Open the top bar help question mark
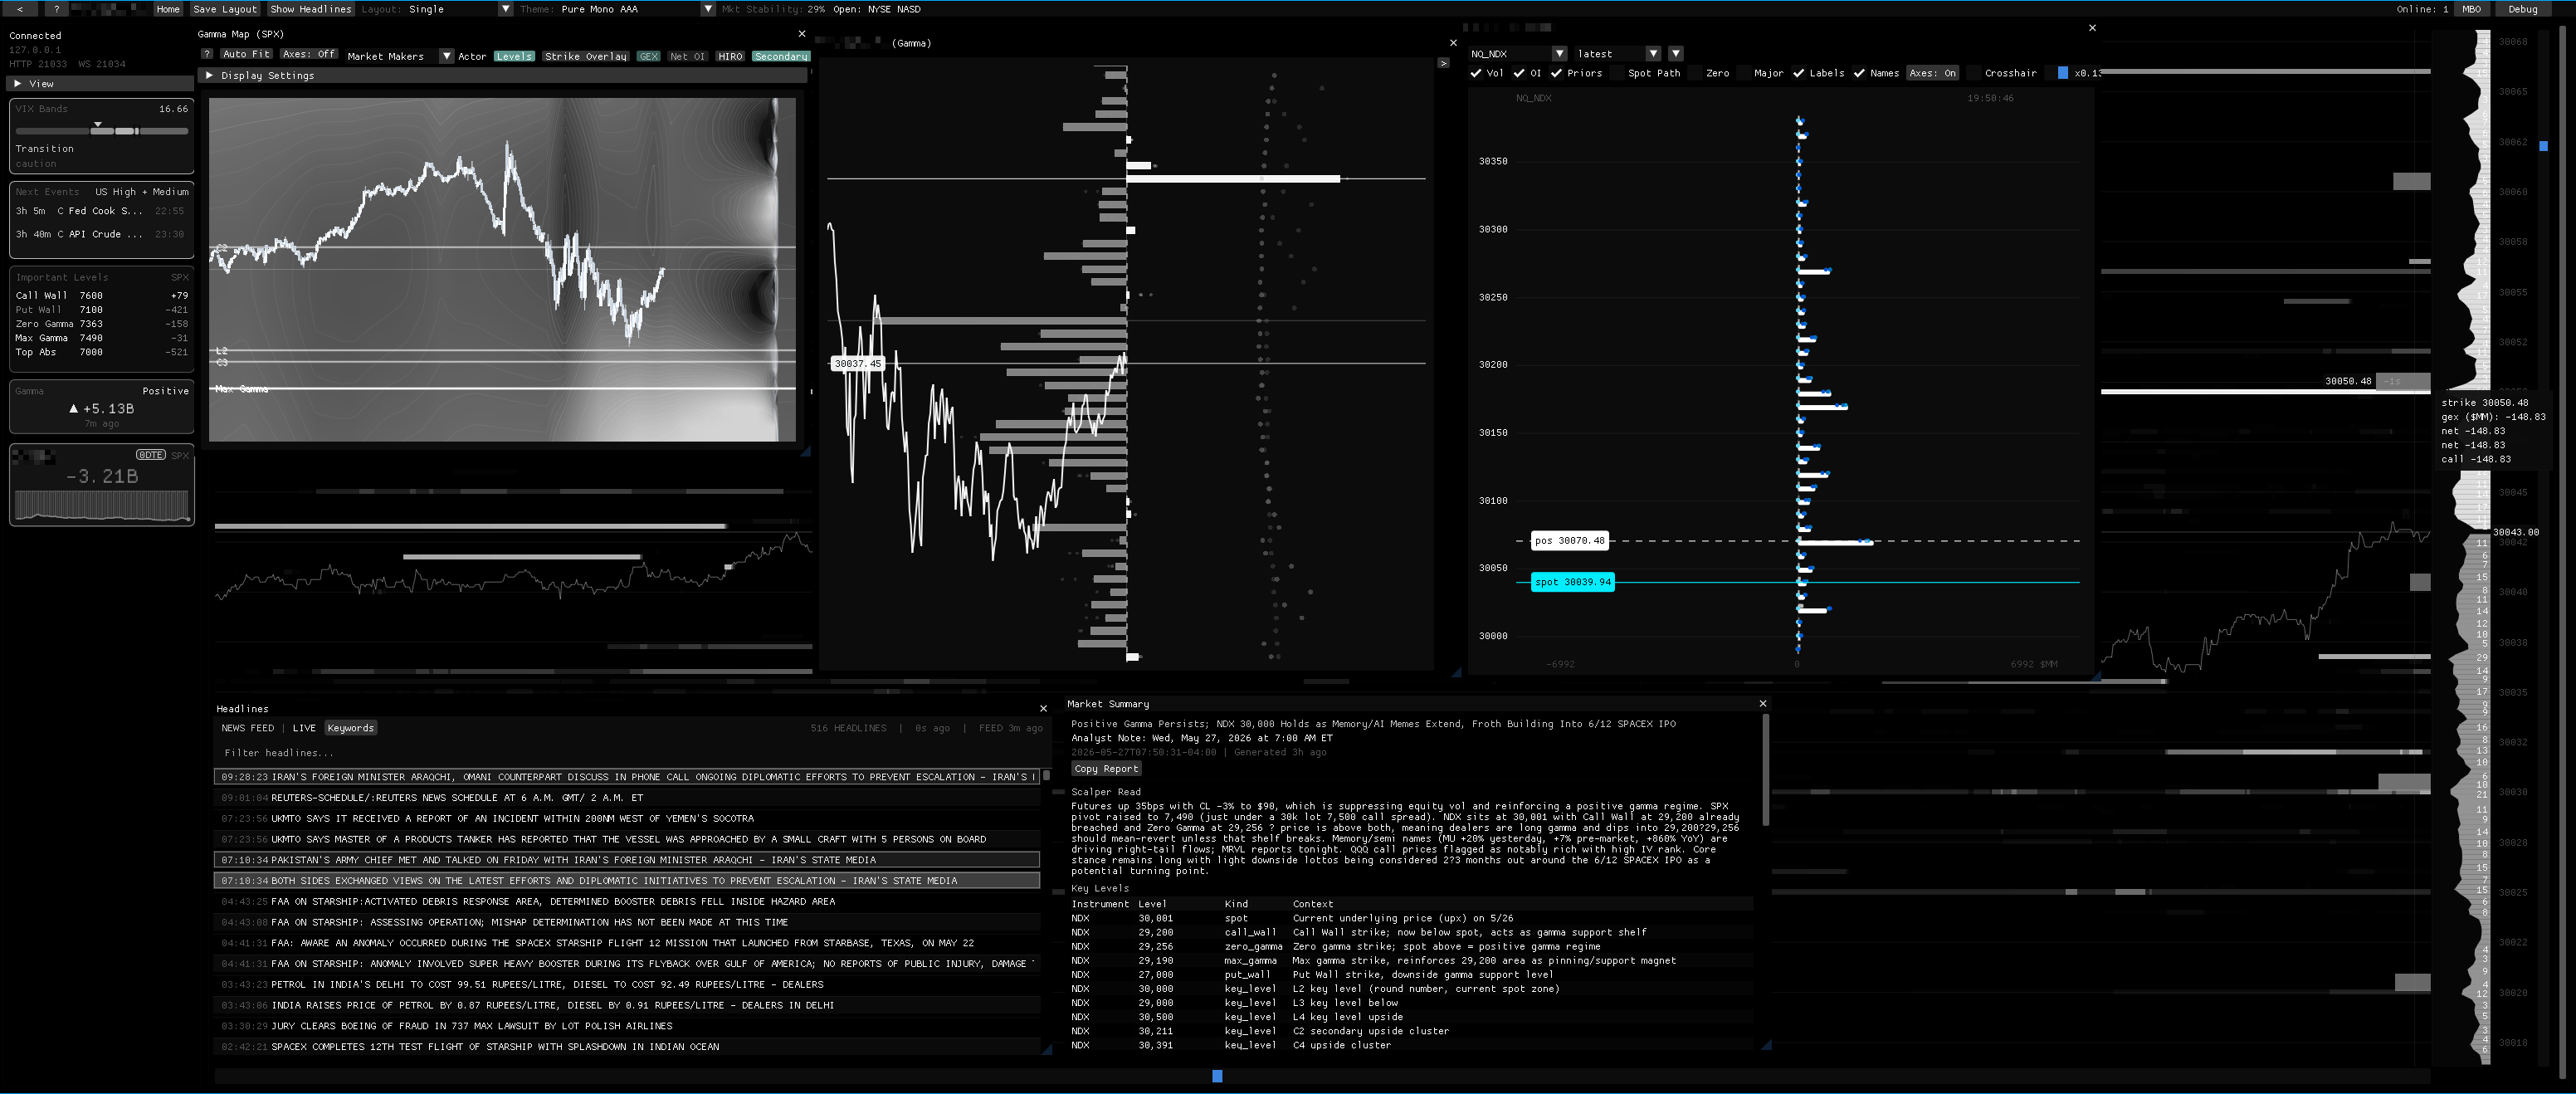 (x=56, y=9)
